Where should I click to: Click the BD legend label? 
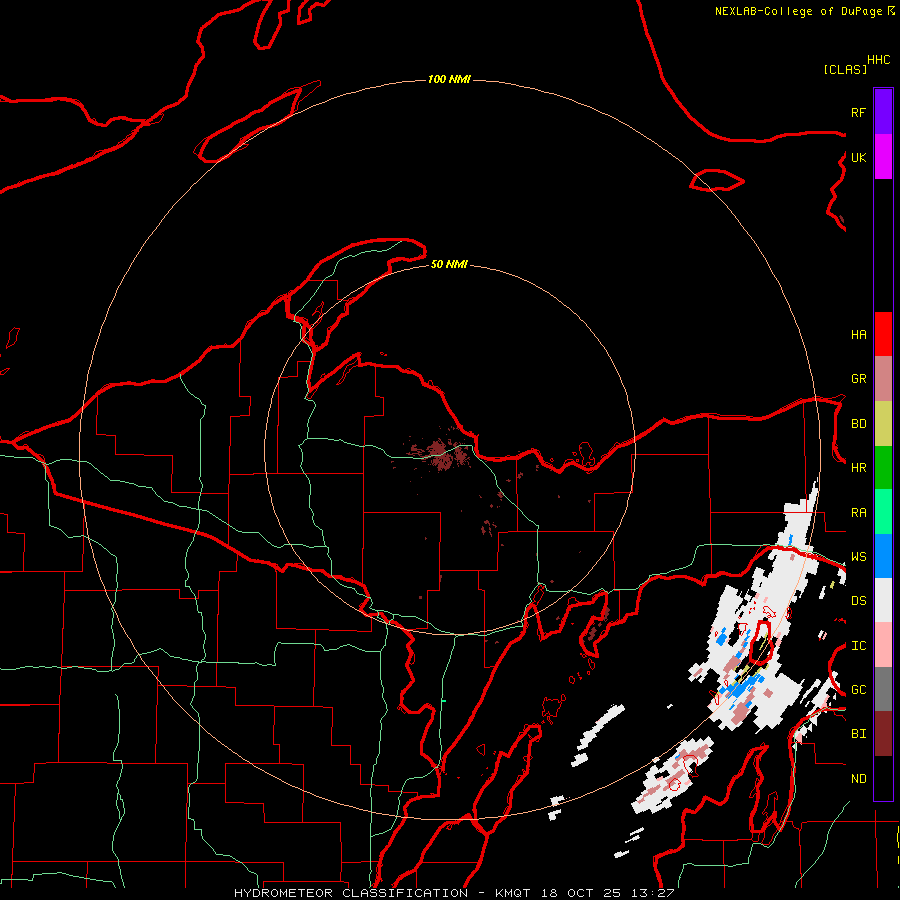858,424
